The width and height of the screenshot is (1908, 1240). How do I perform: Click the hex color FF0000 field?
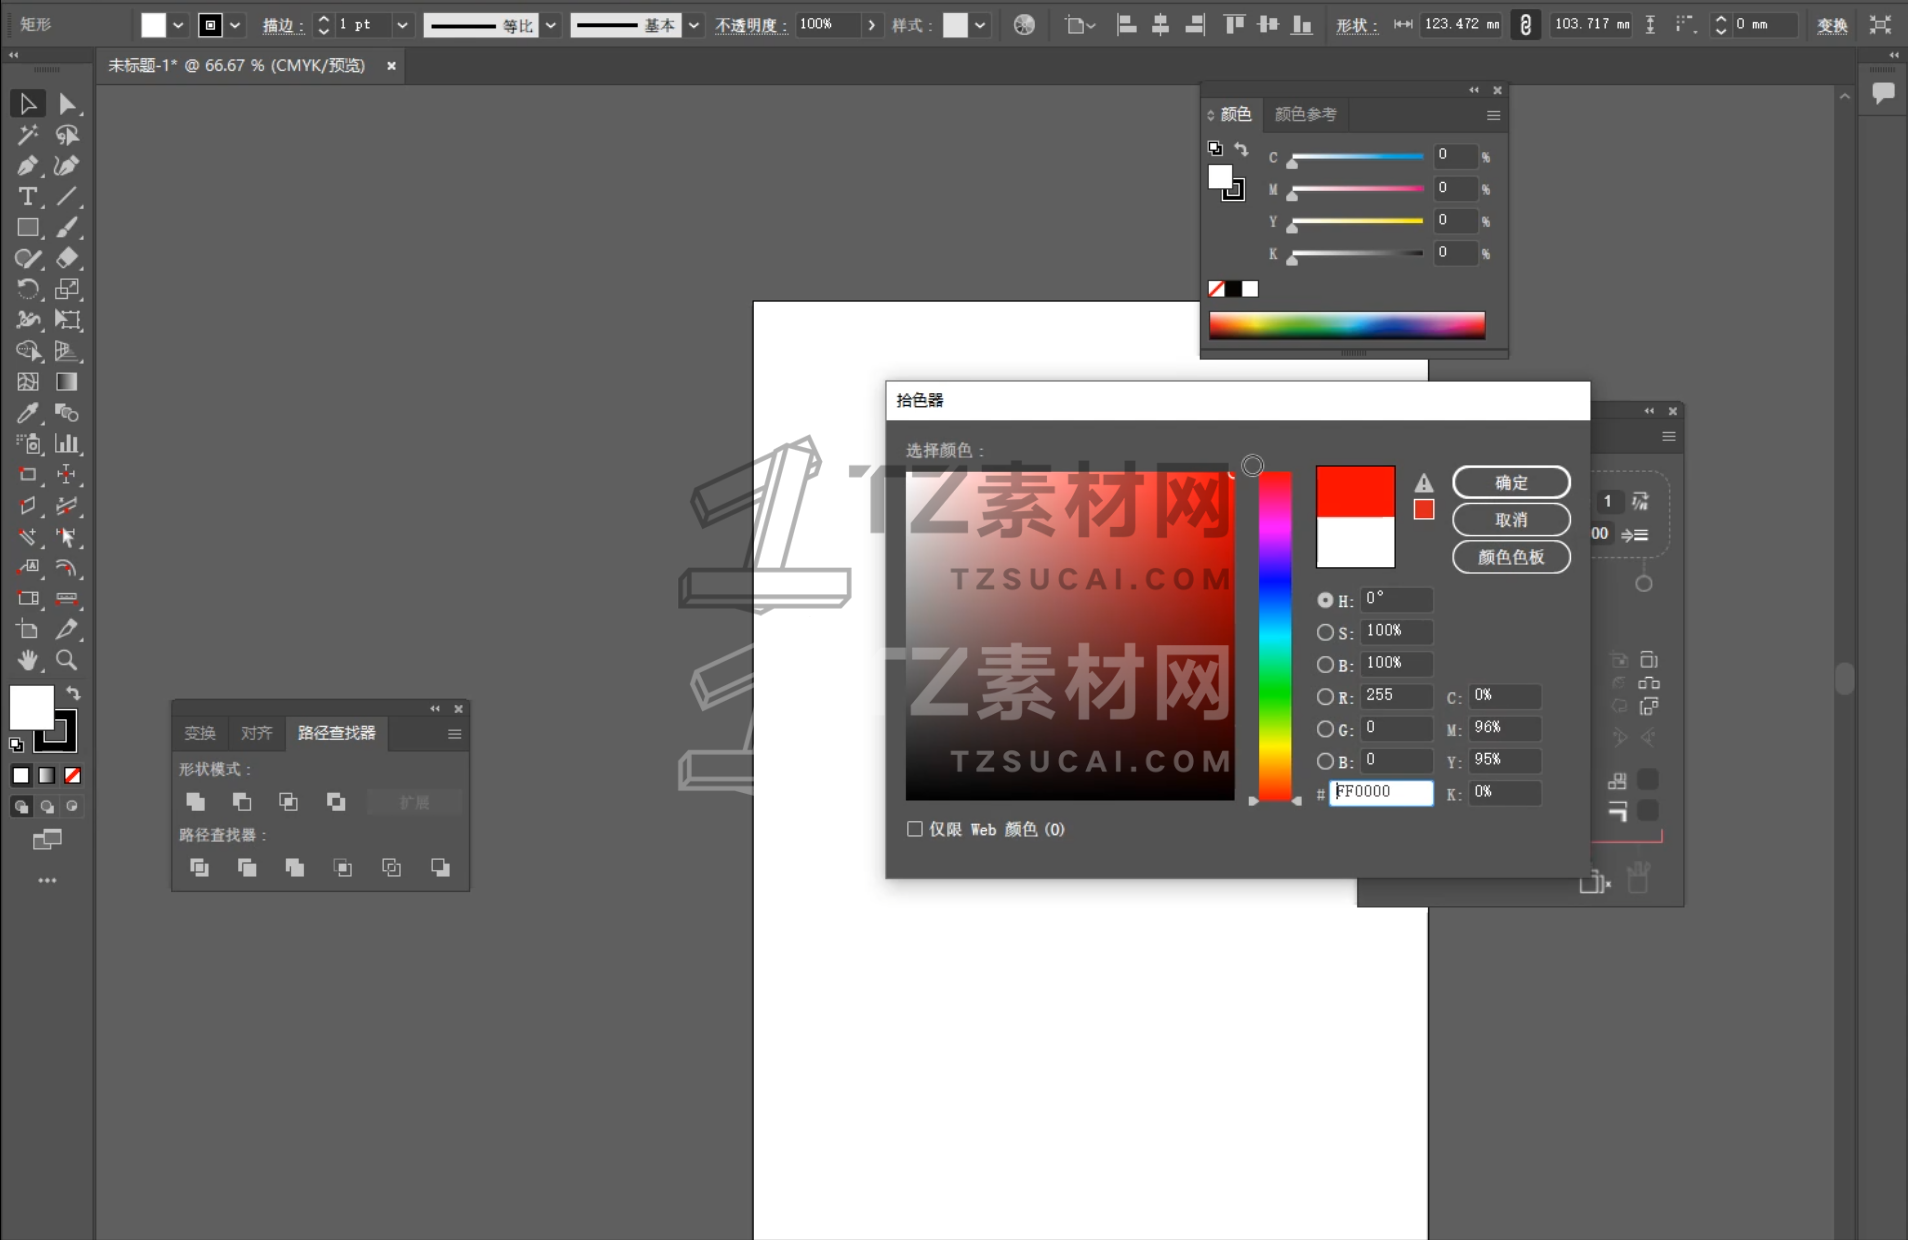[1381, 792]
